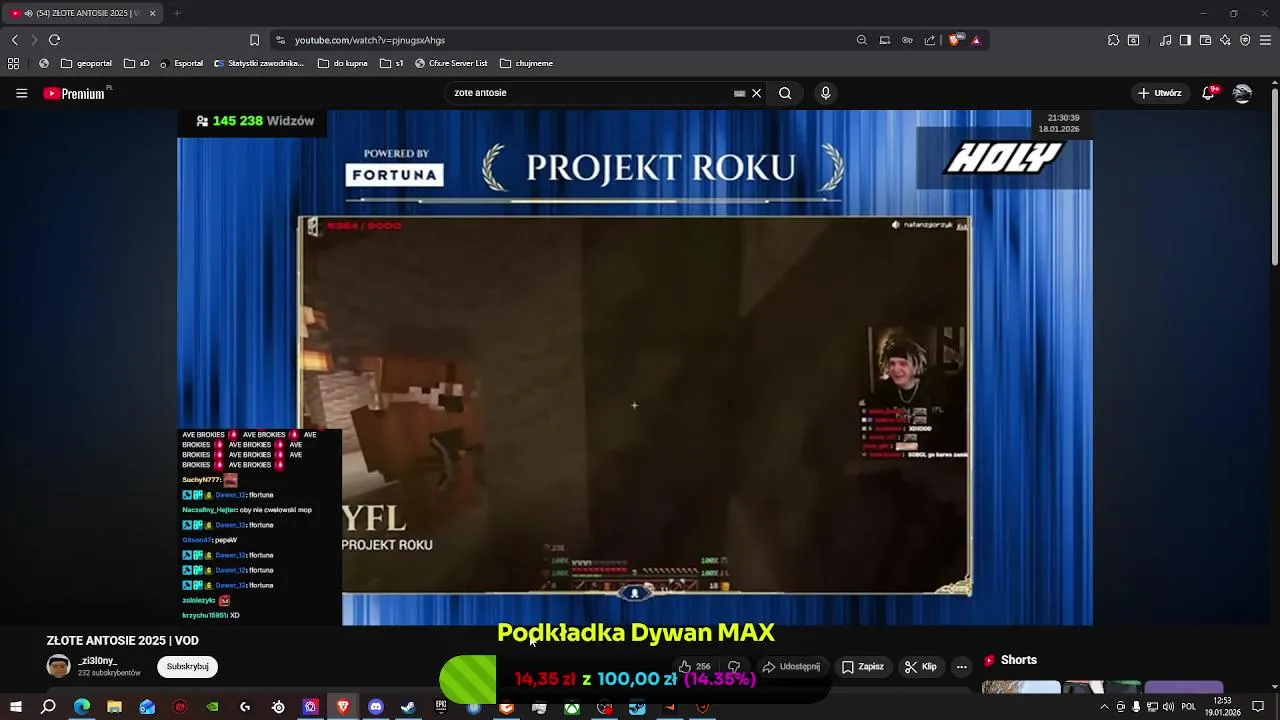1280x720 pixels.
Task: Open Discord from the taskbar
Action: pyautogui.click(x=376, y=707)
